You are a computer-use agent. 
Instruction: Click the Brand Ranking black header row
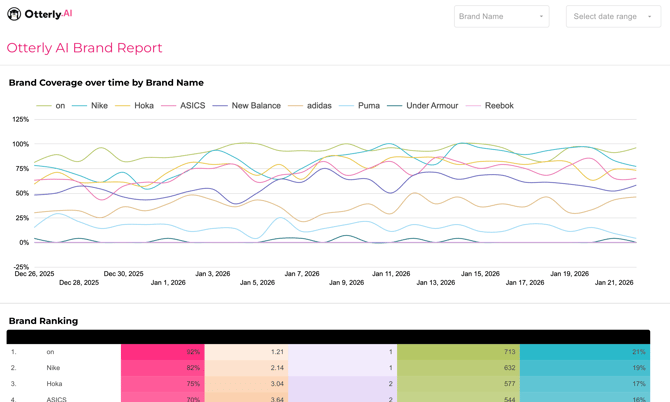pyautogui.click(x=328, y=337)
